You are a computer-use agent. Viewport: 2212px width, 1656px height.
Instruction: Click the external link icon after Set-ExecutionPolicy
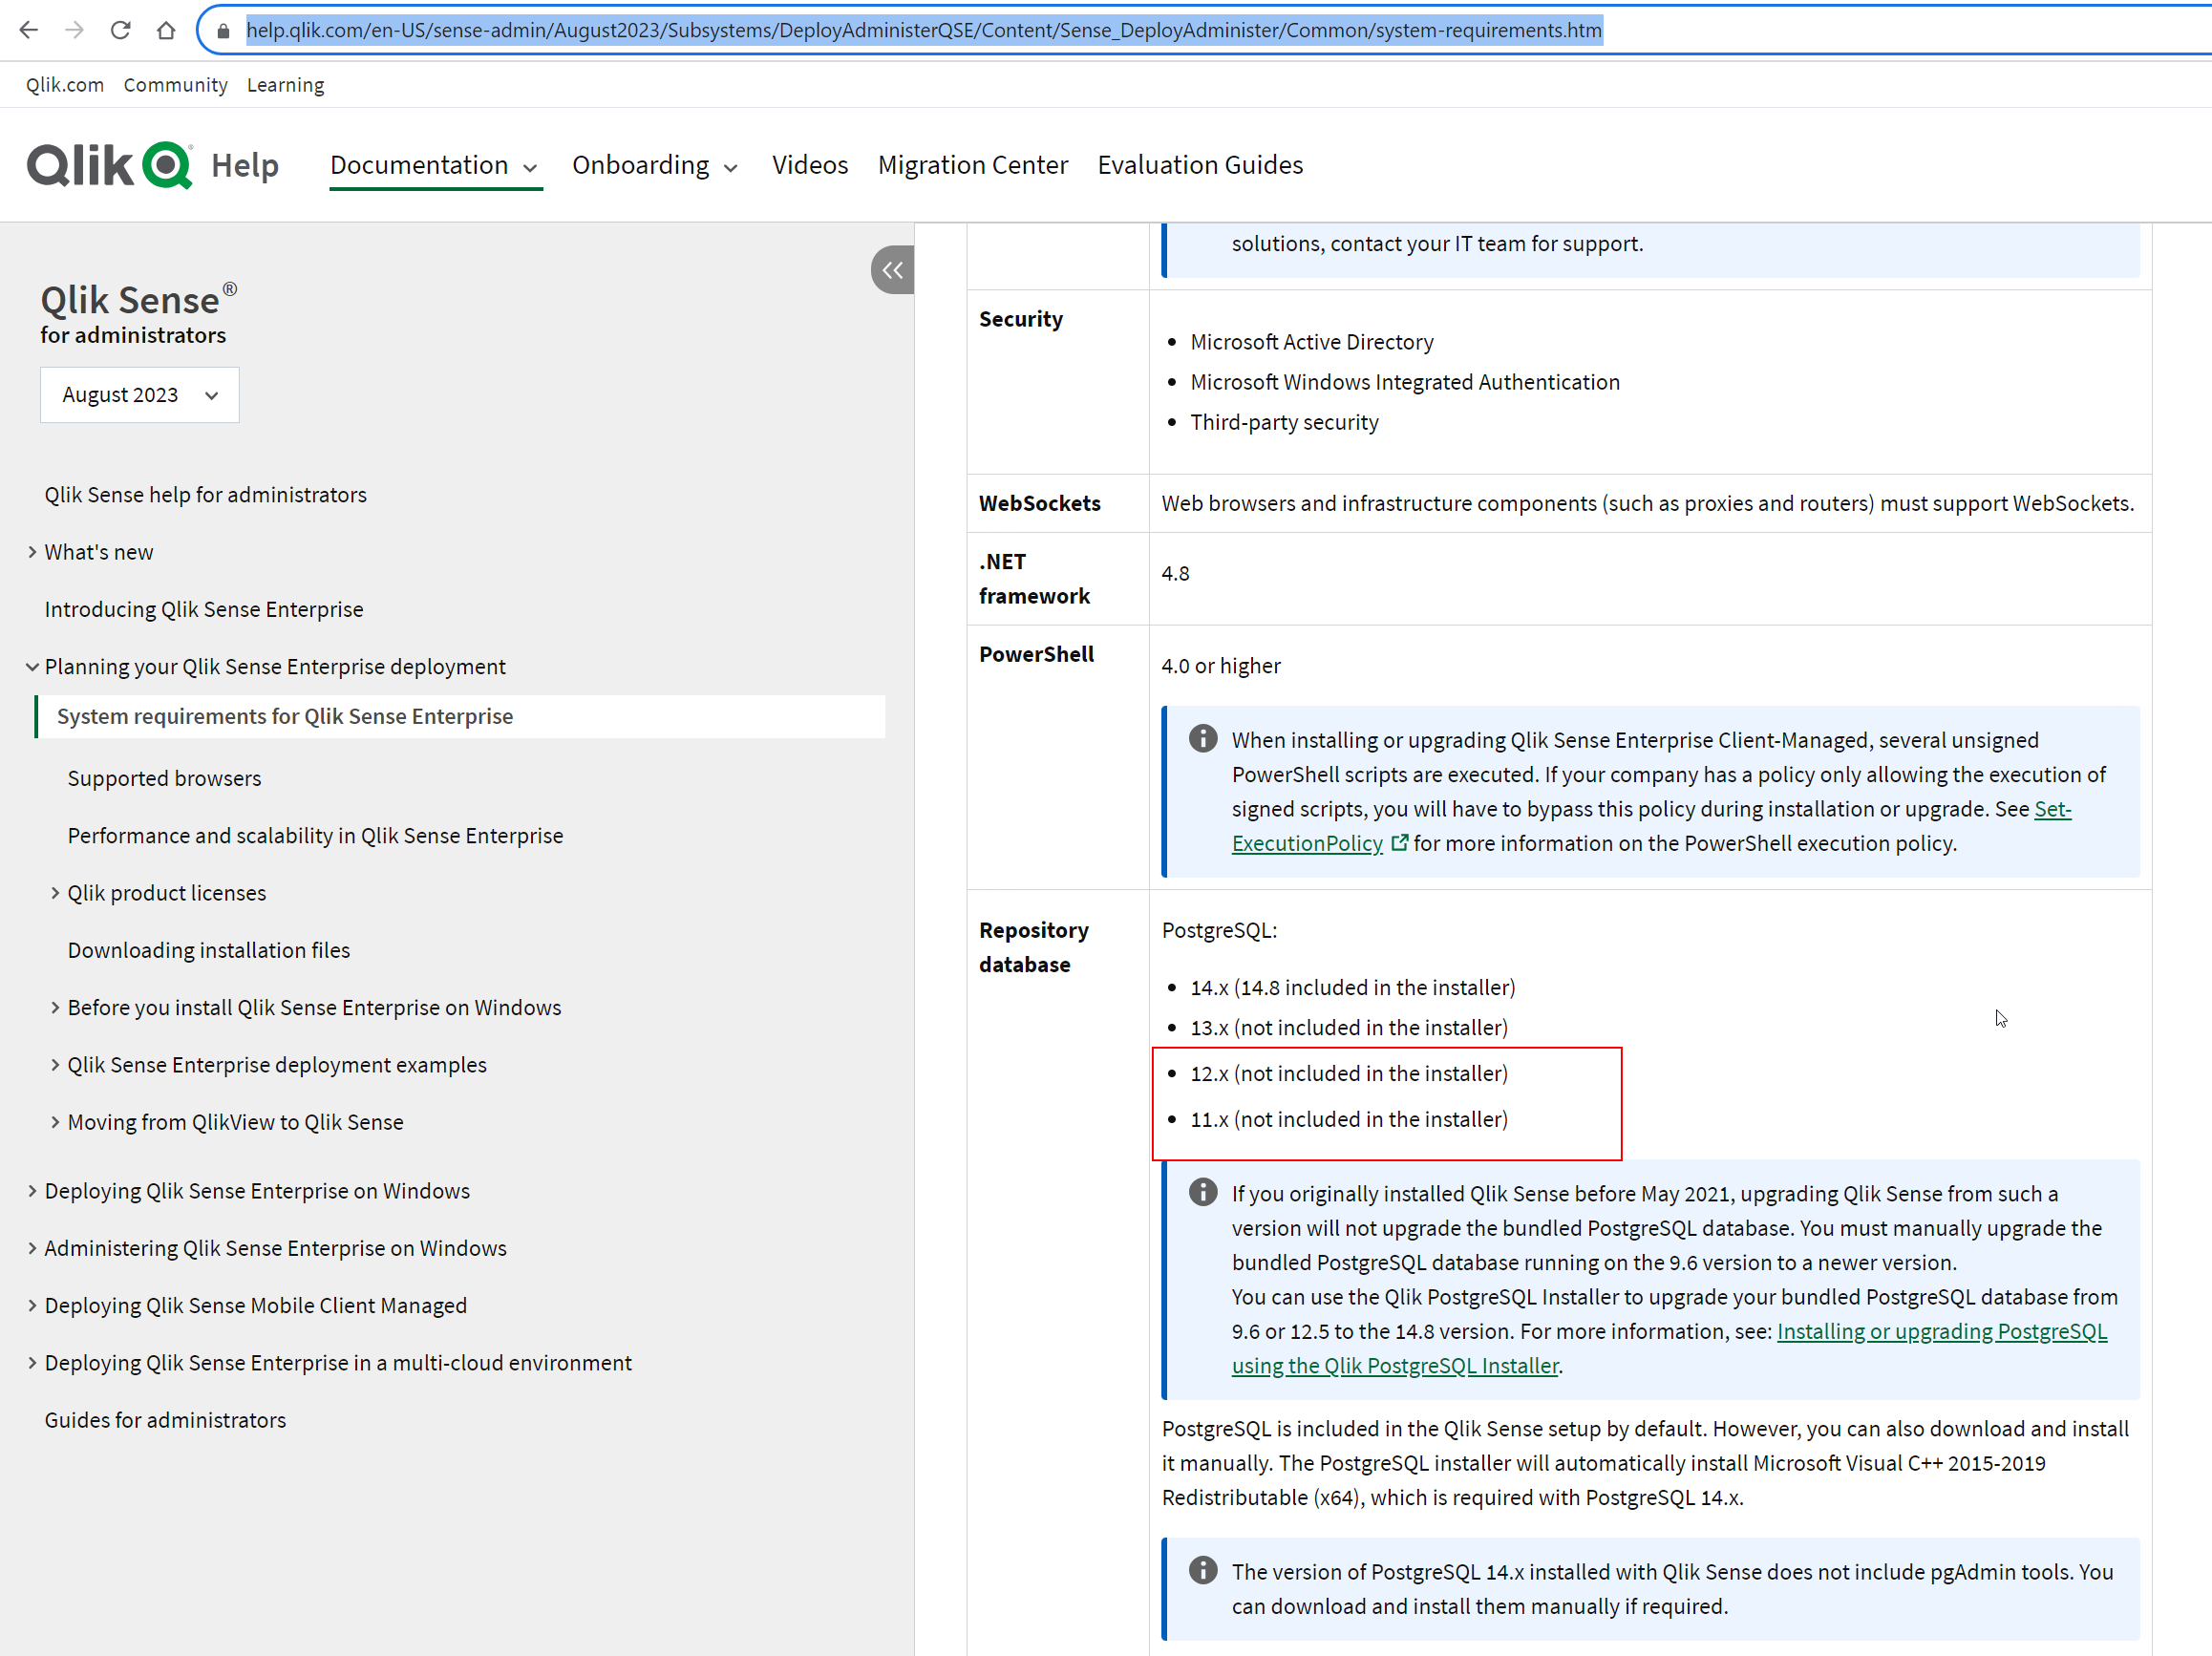[1399, 843]
